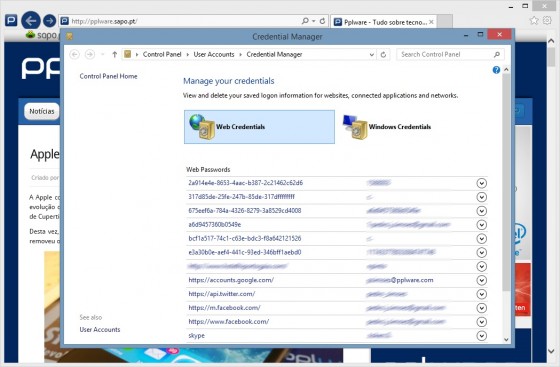Click the https://accounts.google.com/ entry
560x367 pixels.
pos(231,280)
